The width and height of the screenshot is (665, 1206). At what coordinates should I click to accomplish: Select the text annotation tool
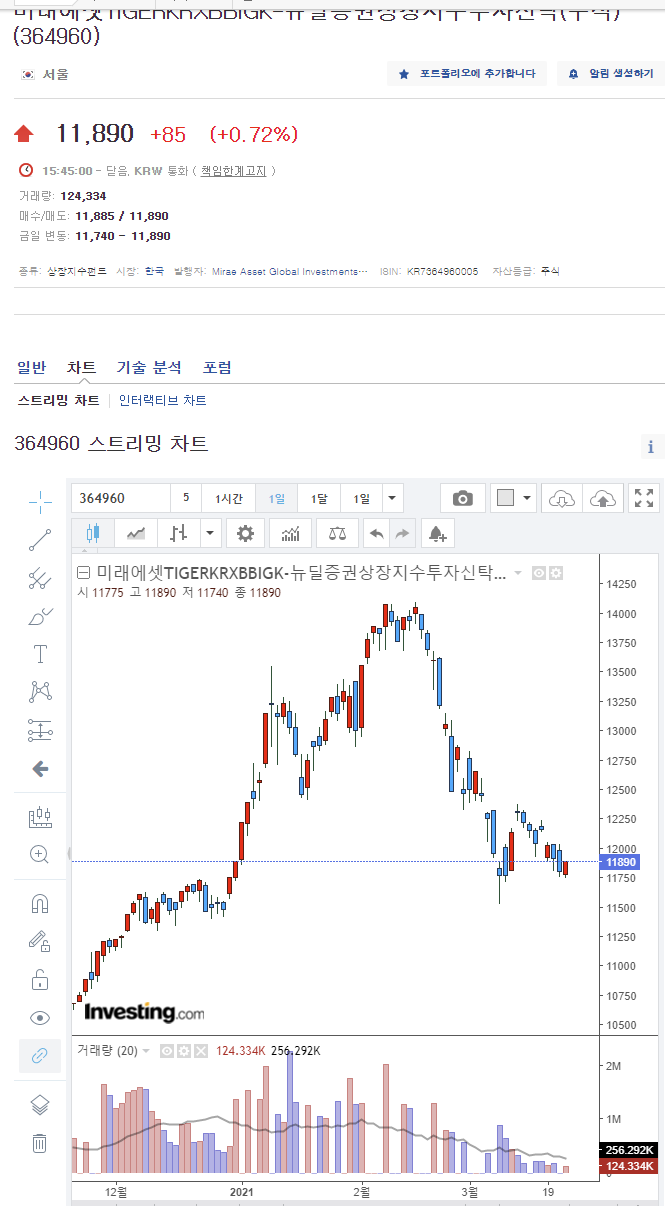40,654
